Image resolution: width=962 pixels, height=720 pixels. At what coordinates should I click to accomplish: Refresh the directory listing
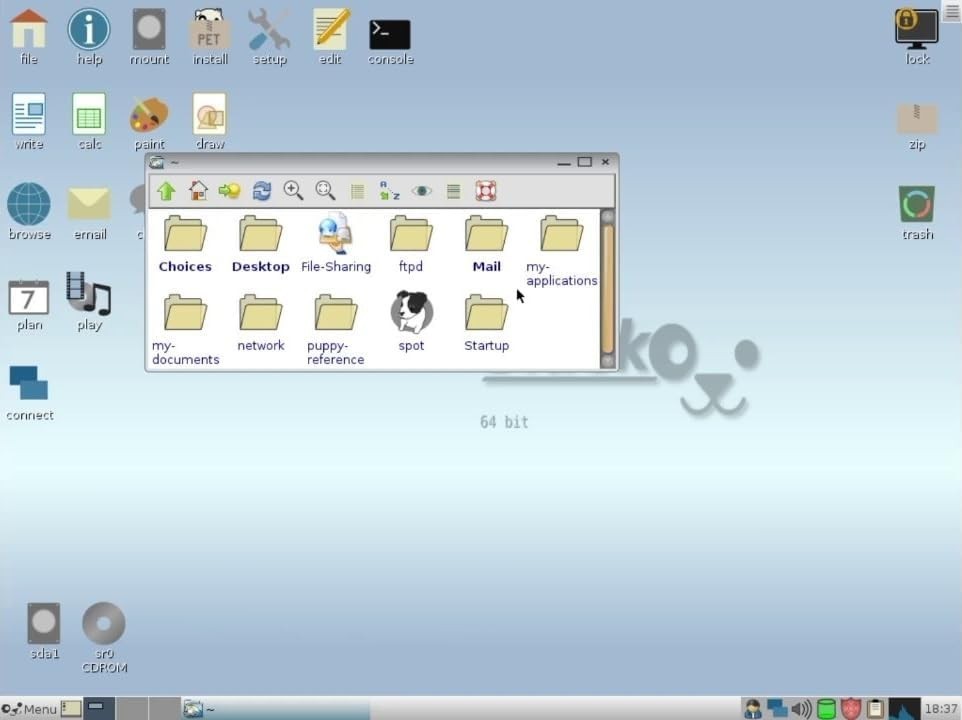pos(262,191)
